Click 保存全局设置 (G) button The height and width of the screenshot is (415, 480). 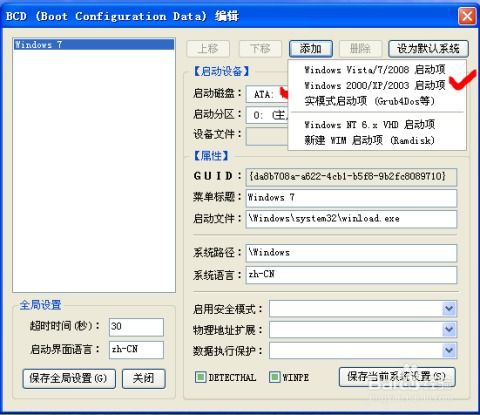coord(69,378)
